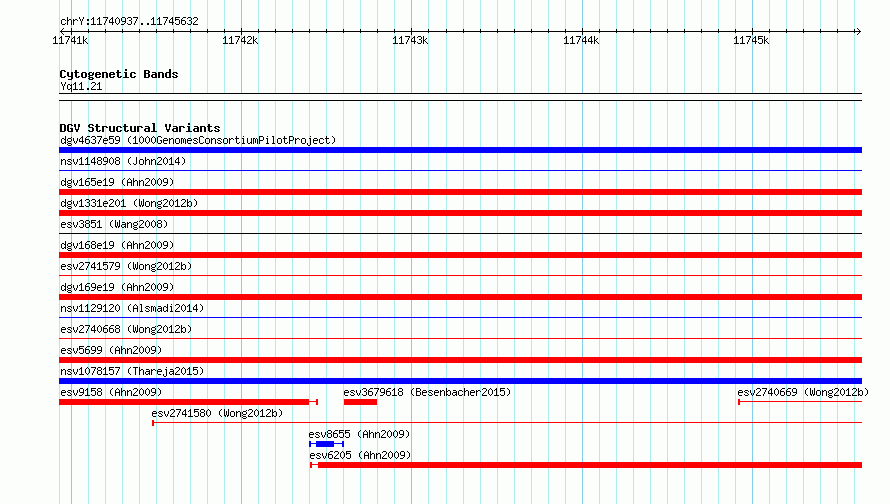The image size is (890, 504).
Task: Open variant esv2741579 (Wong2012b) label
Action: point(126,266)
